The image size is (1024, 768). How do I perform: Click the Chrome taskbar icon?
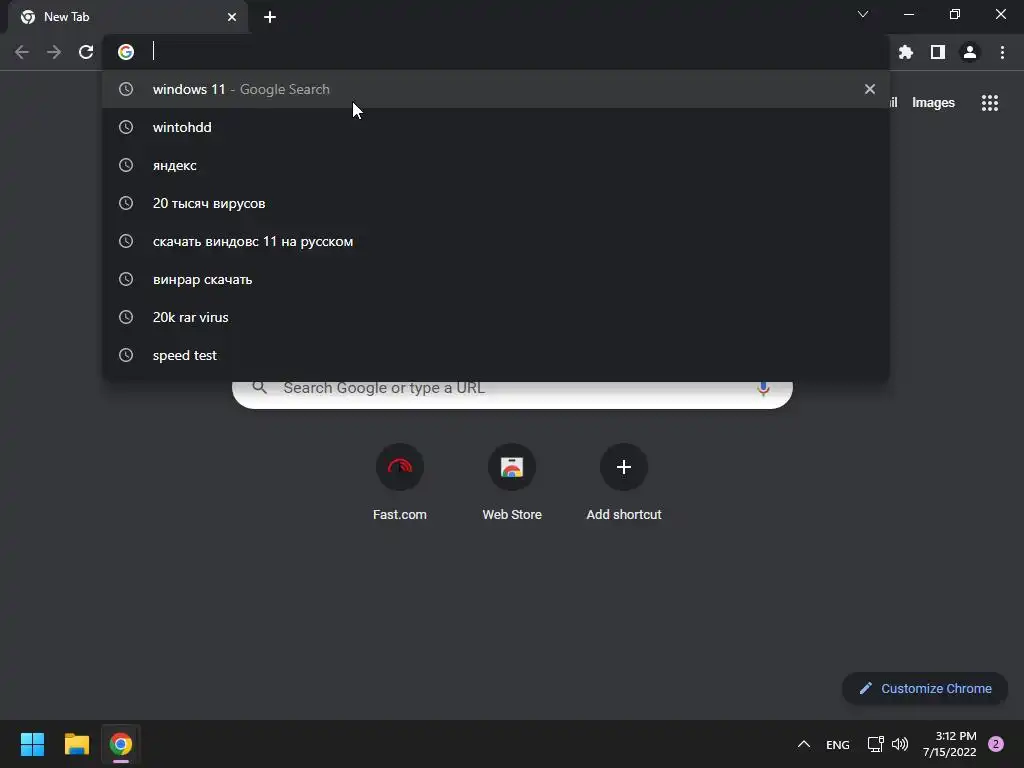[121, 744]
